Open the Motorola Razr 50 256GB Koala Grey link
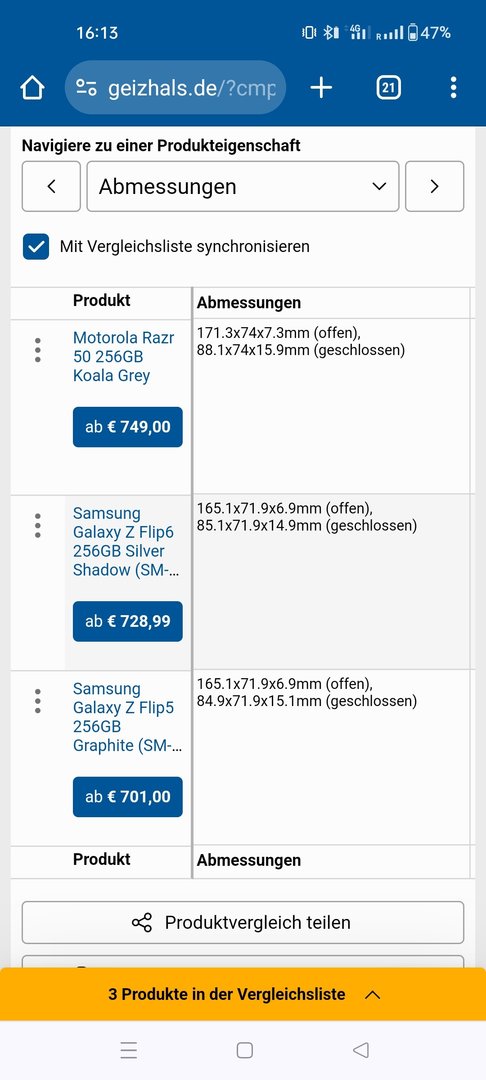The width and height of the screenshot is (486, 1080). [x=124, y=357]
